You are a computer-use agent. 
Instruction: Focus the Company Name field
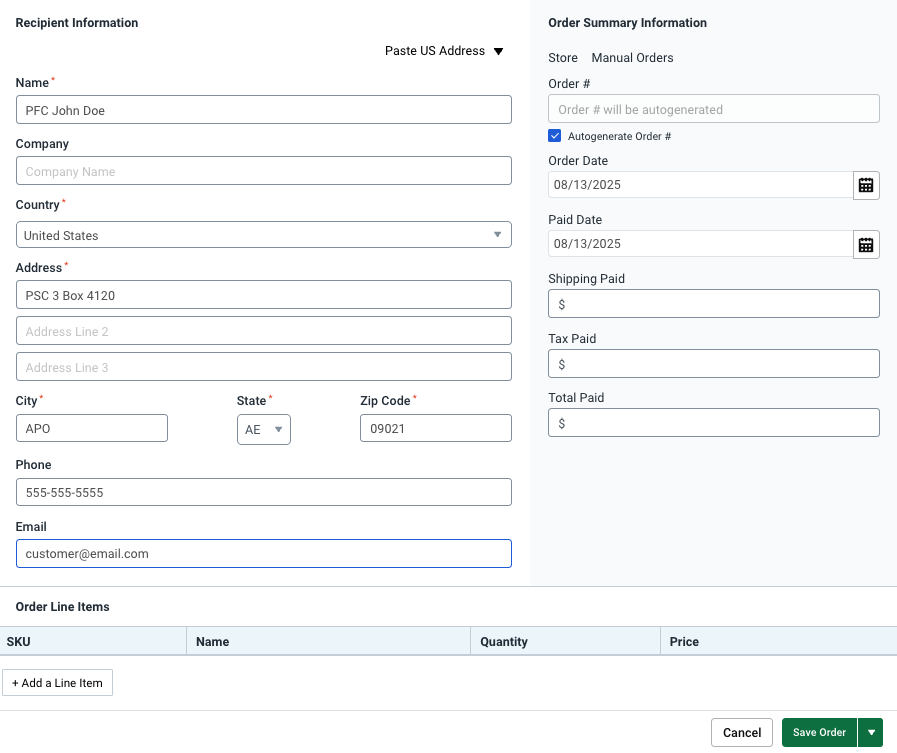tap(263, 171)
